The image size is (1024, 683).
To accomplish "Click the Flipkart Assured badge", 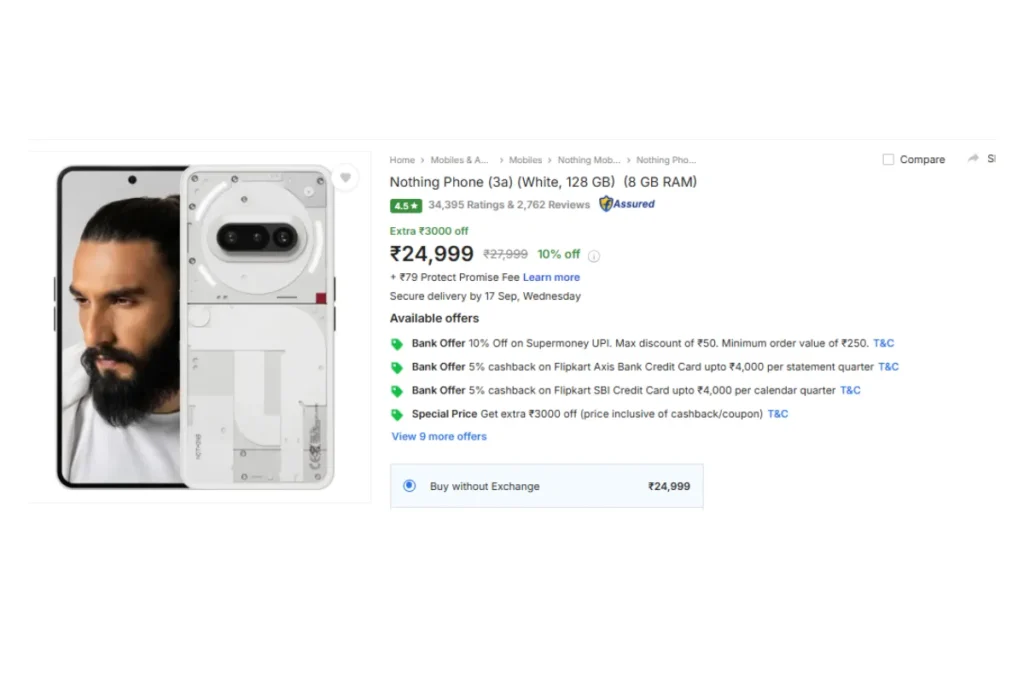I will point(627,204).
